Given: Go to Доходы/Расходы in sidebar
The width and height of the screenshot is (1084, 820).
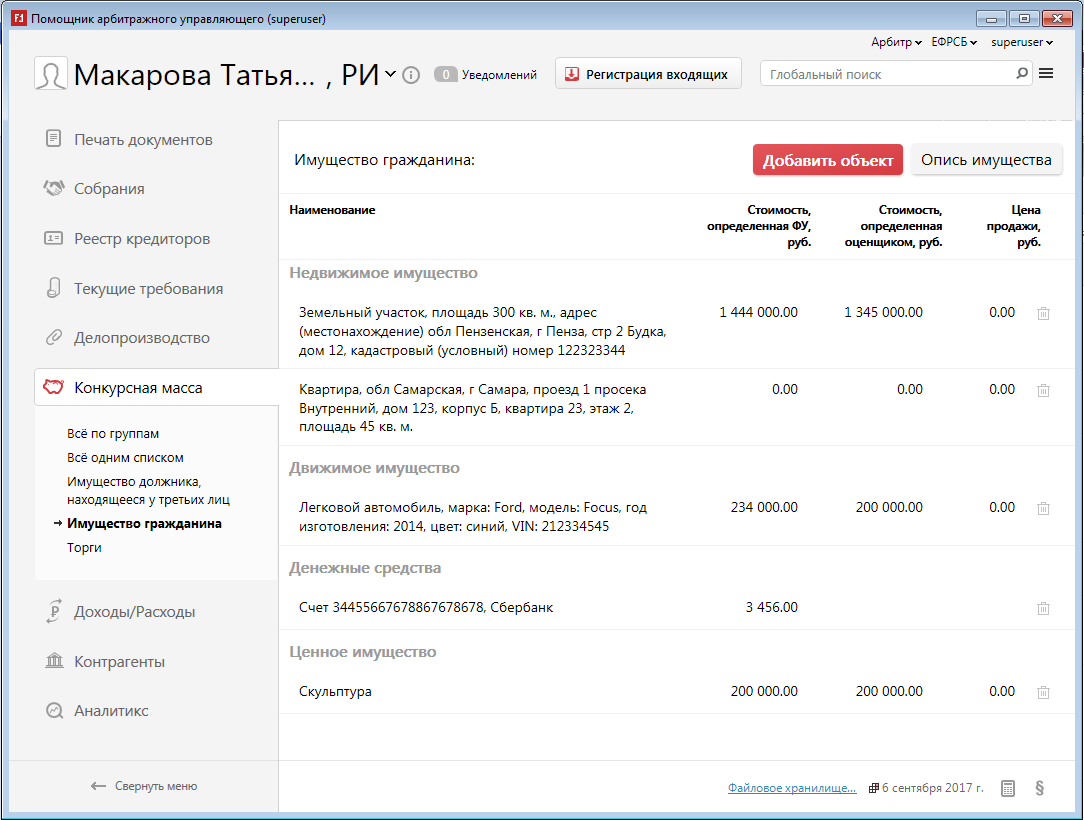Looking at the screenshot, I should coord(134,612).
